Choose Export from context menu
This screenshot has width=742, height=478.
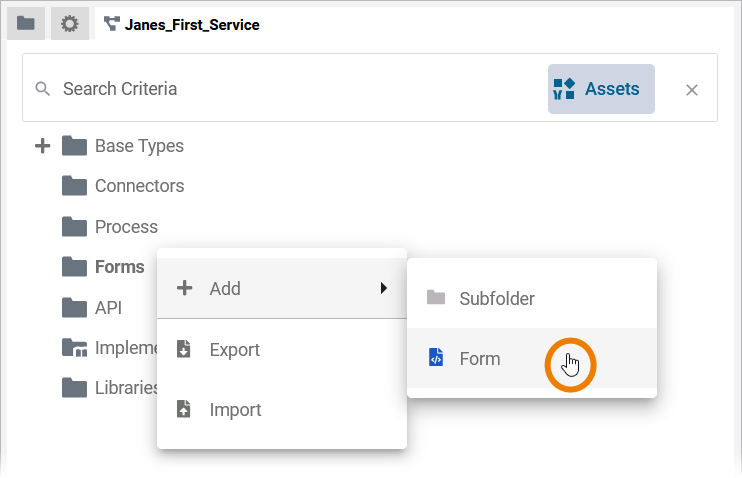(235, 349)
